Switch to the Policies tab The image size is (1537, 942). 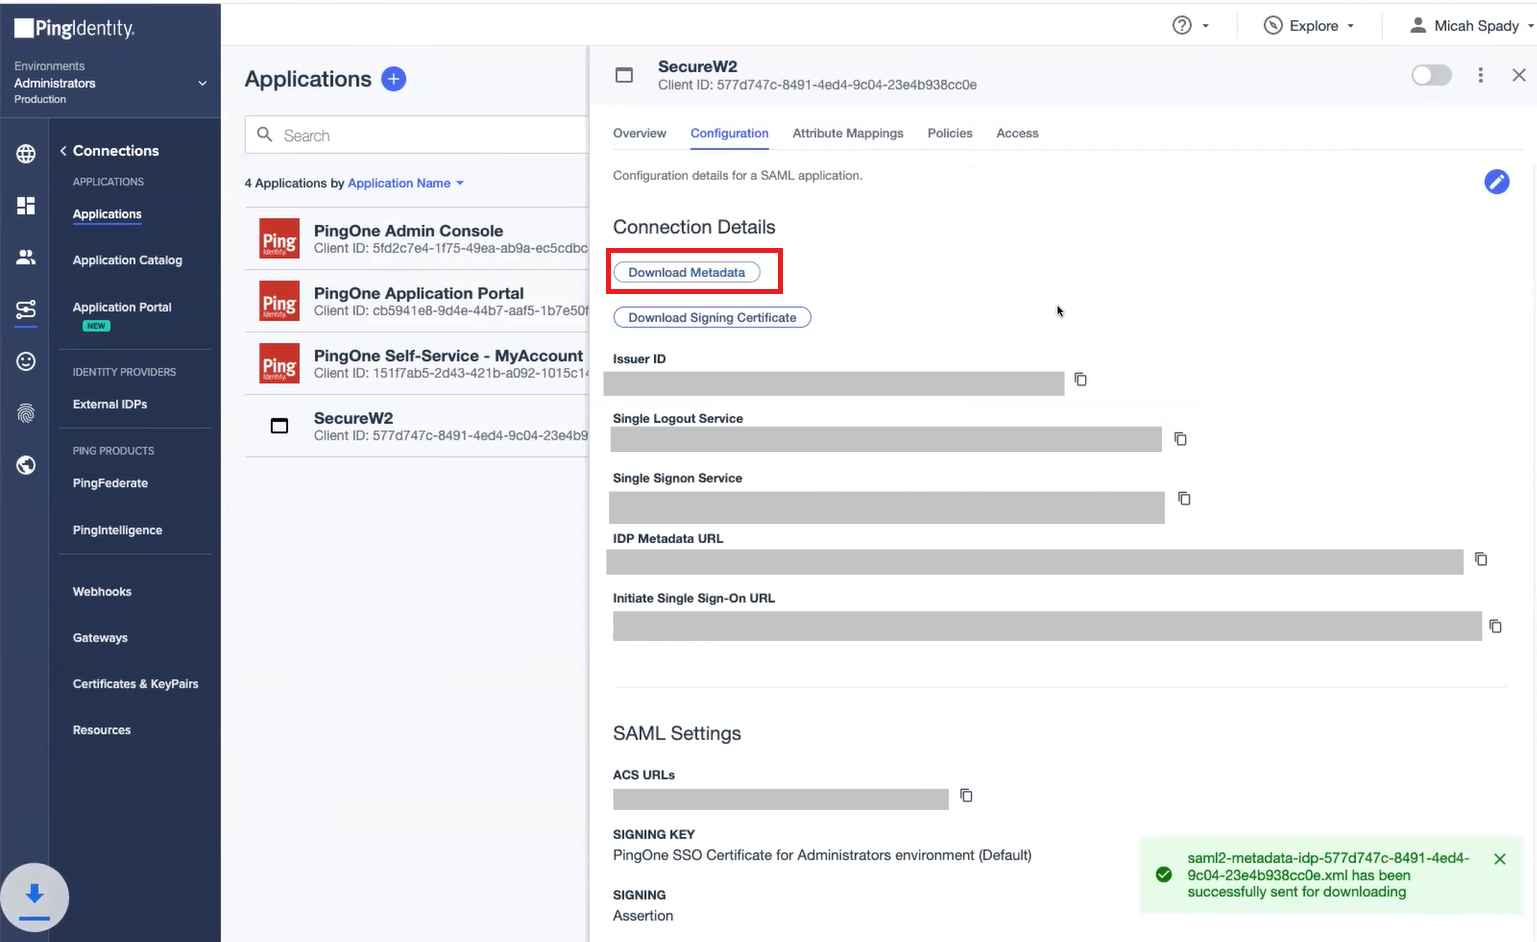(x=949, y=133)
